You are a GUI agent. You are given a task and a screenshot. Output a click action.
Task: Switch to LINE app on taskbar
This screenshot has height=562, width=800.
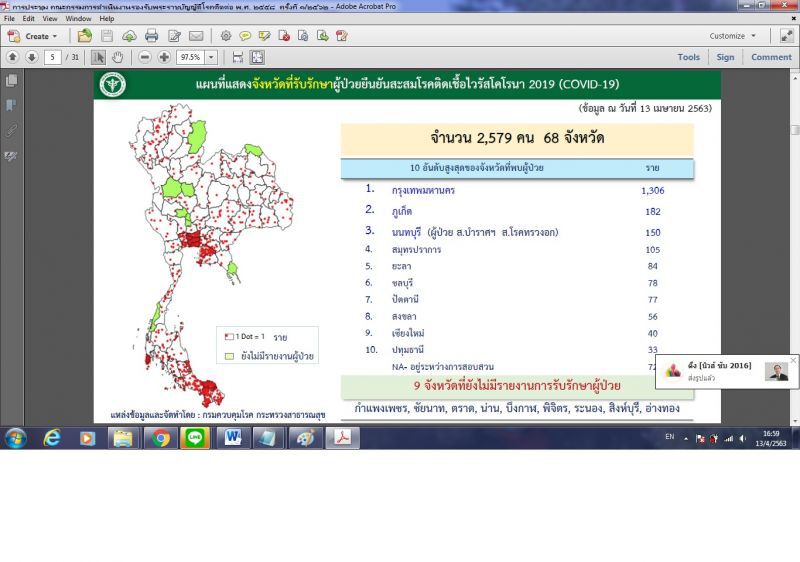coord(195,438)
